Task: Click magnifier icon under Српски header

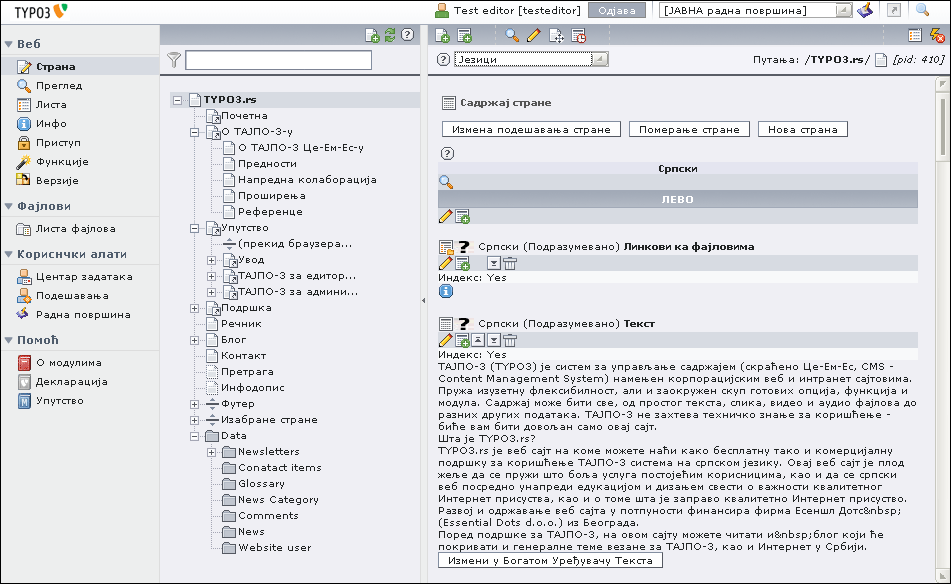Action: [446, 182]
